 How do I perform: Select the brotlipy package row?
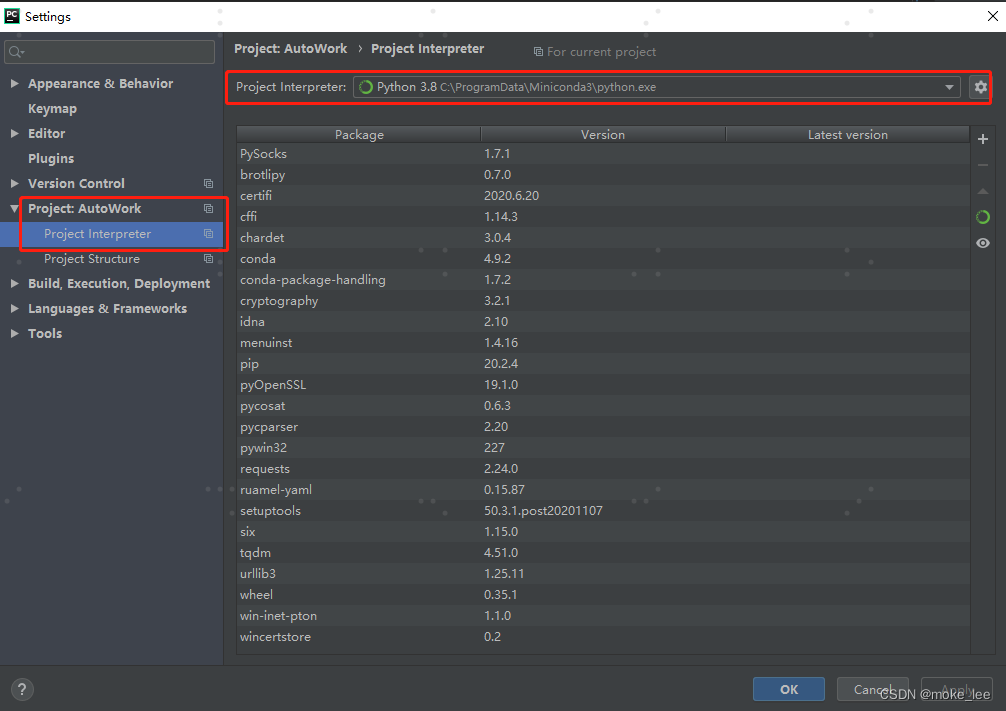(x=603, y=175)
